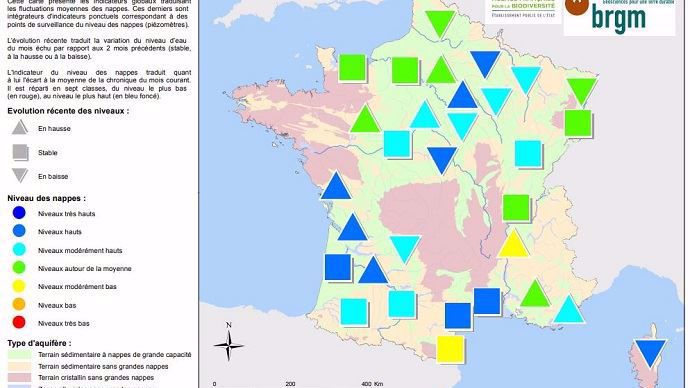Click the 'En hausse' label

(54, 128)
